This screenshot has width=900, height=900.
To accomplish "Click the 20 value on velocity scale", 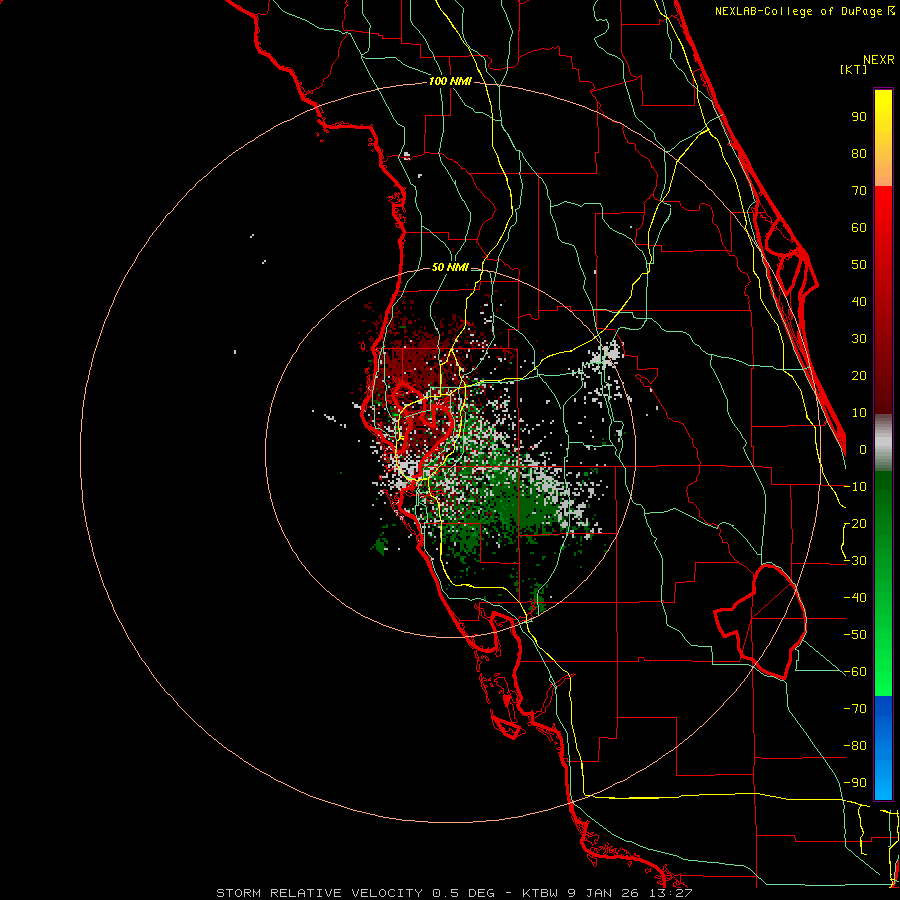I will point(859,376).
